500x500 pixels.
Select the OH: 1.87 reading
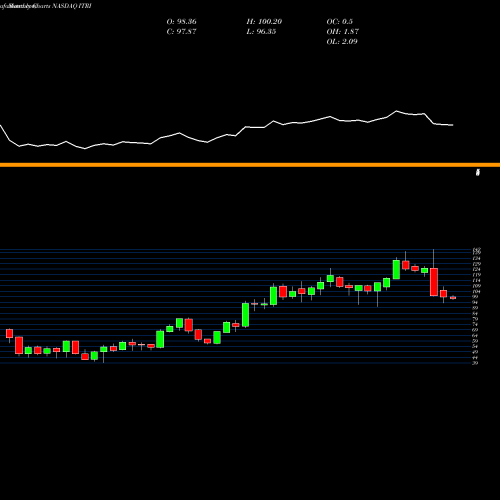click(x=343, y=32)
